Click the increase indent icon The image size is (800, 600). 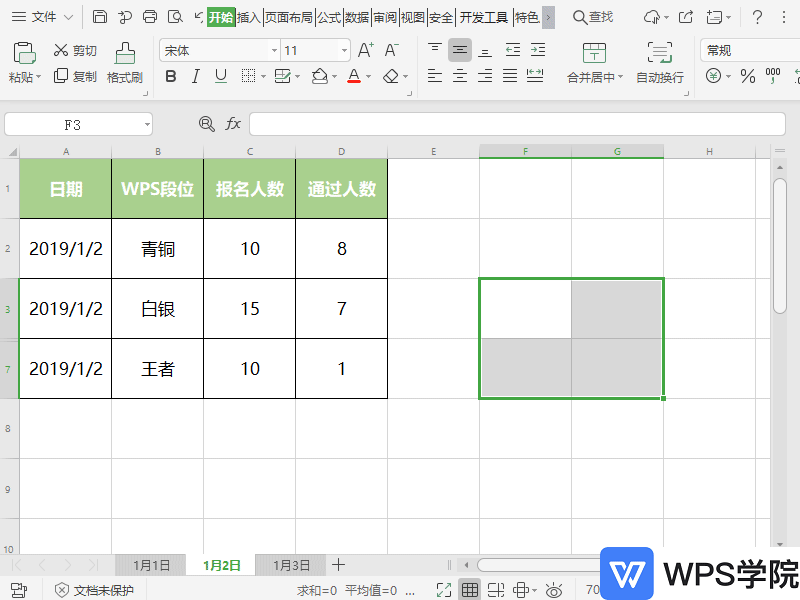538,49
